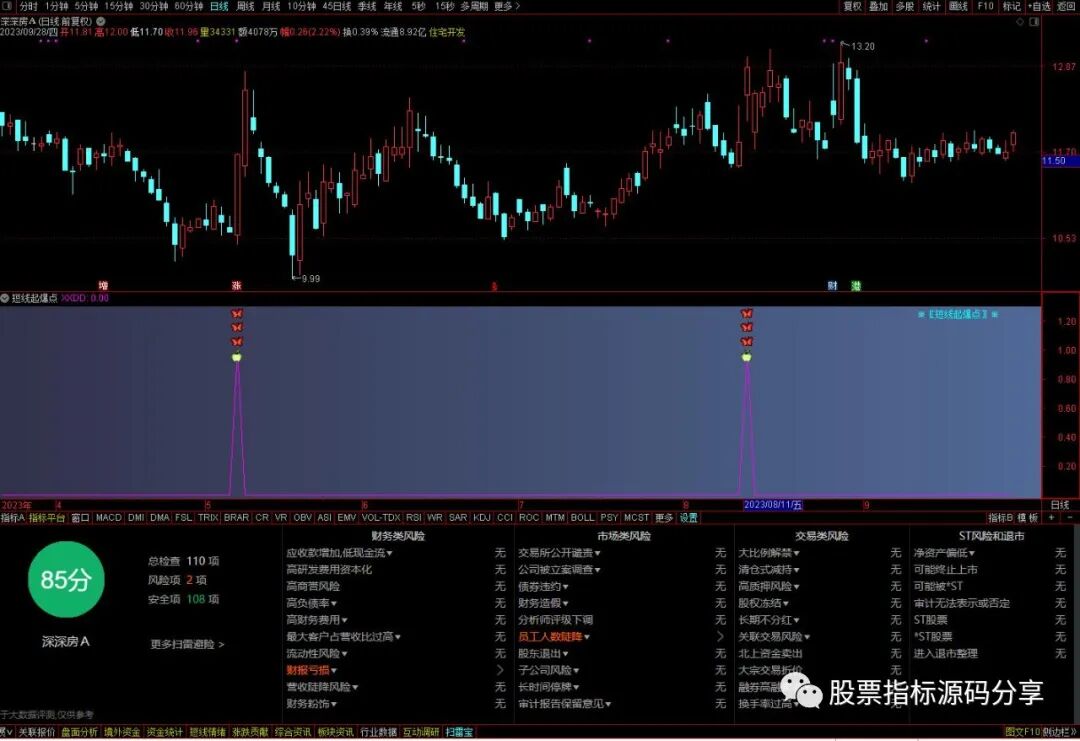Click the yellow signal dot on left spike
This screenshot has width=1080, height=741.
point(237,357)
